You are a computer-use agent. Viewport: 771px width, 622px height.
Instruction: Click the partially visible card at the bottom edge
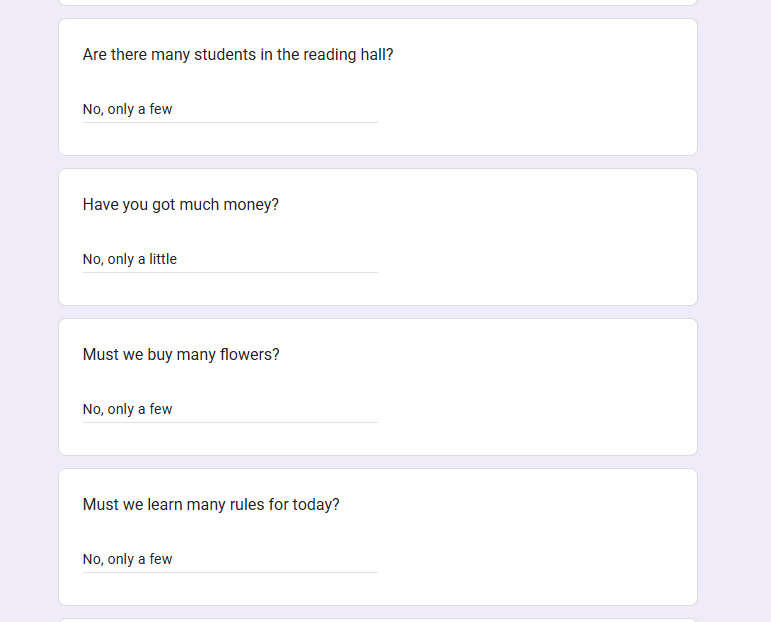tap(378, 620)
